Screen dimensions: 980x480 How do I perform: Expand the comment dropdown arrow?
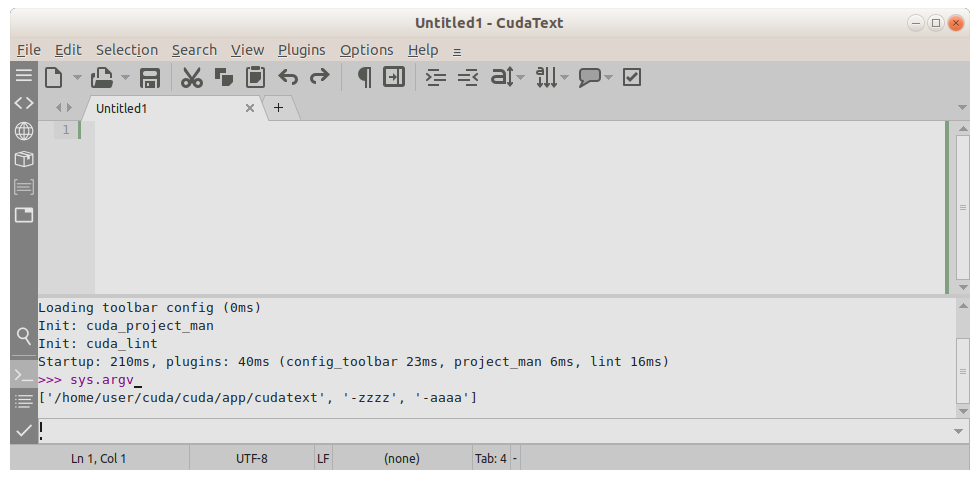[609, 78]
